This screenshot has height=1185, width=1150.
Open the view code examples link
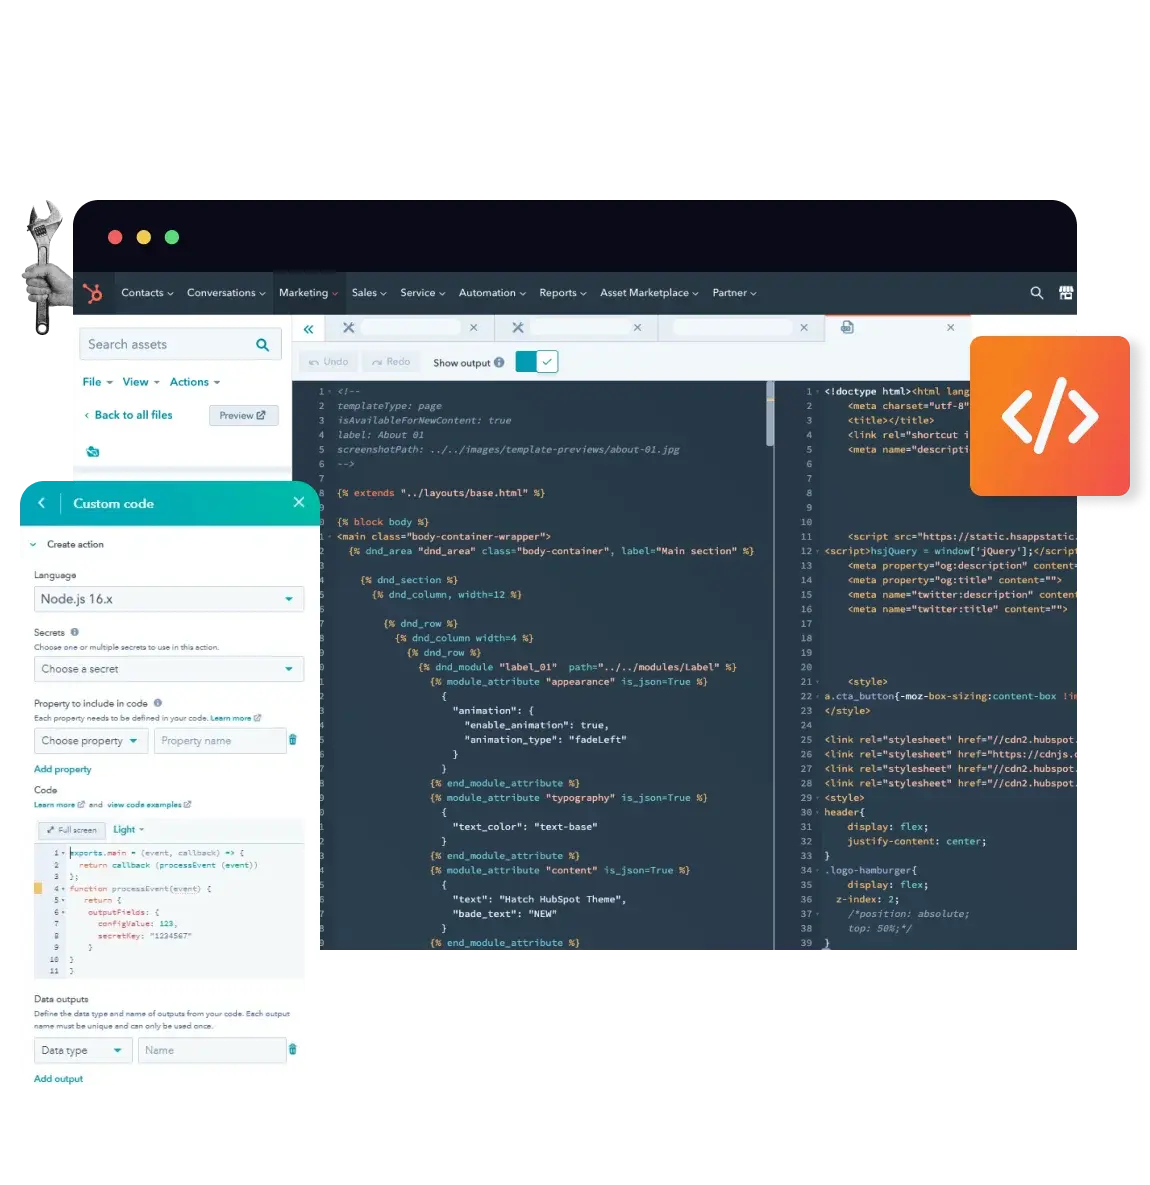(149, 805)
